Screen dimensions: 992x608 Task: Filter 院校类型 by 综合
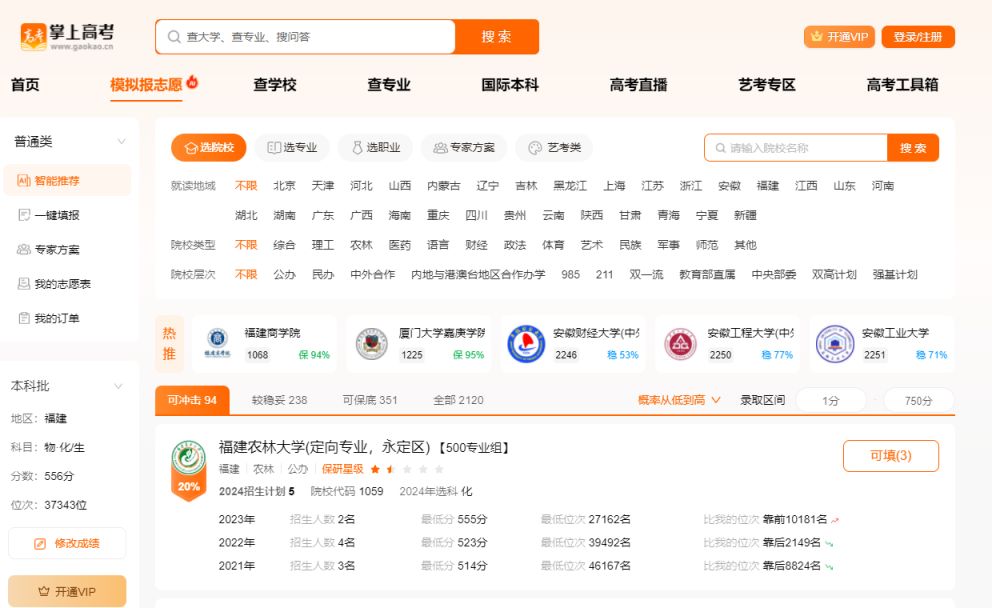tap(284, 245)
